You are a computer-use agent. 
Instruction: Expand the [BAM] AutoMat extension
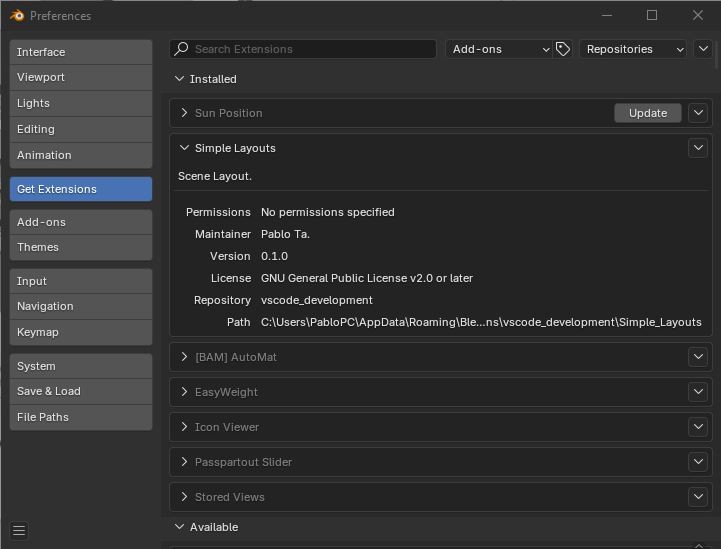(184, 357)
